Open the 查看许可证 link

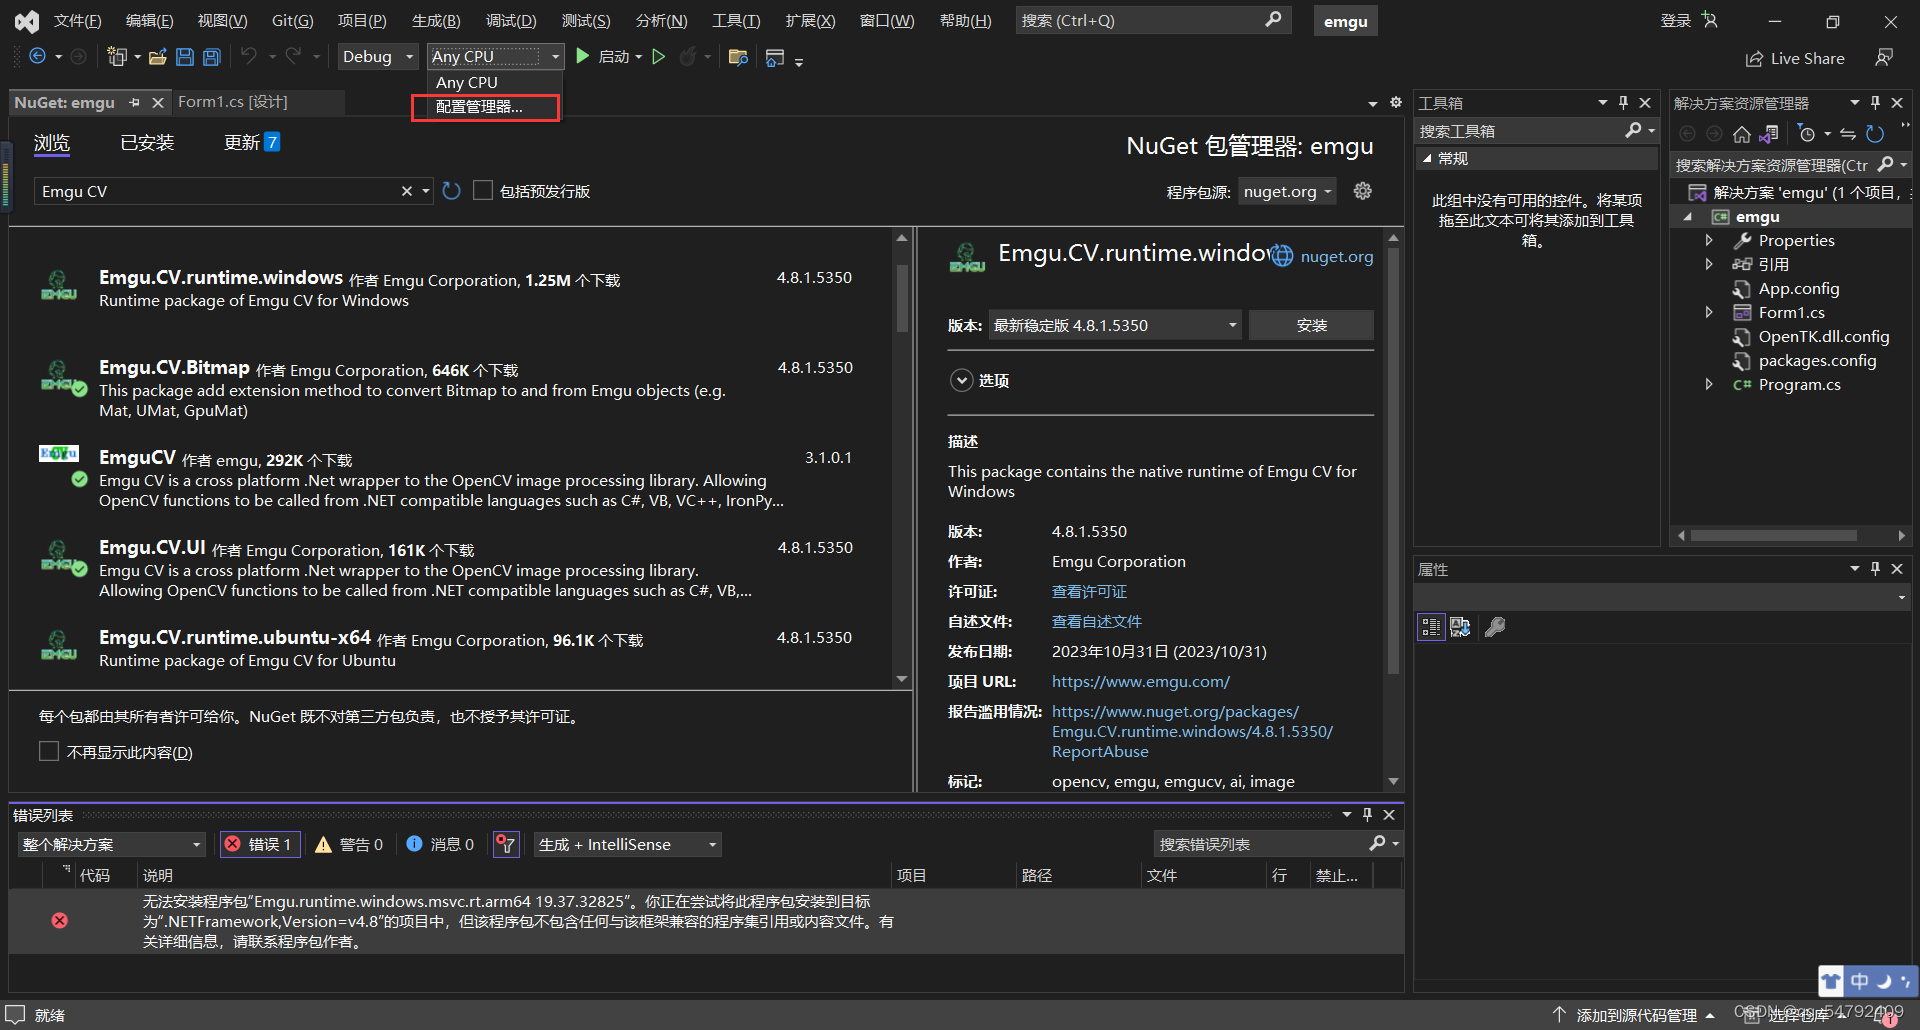pos(1089,591)
